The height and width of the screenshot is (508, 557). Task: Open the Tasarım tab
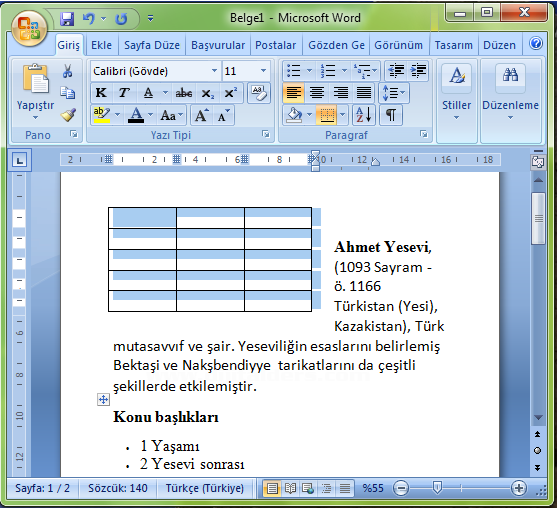(x=453, y=45)
